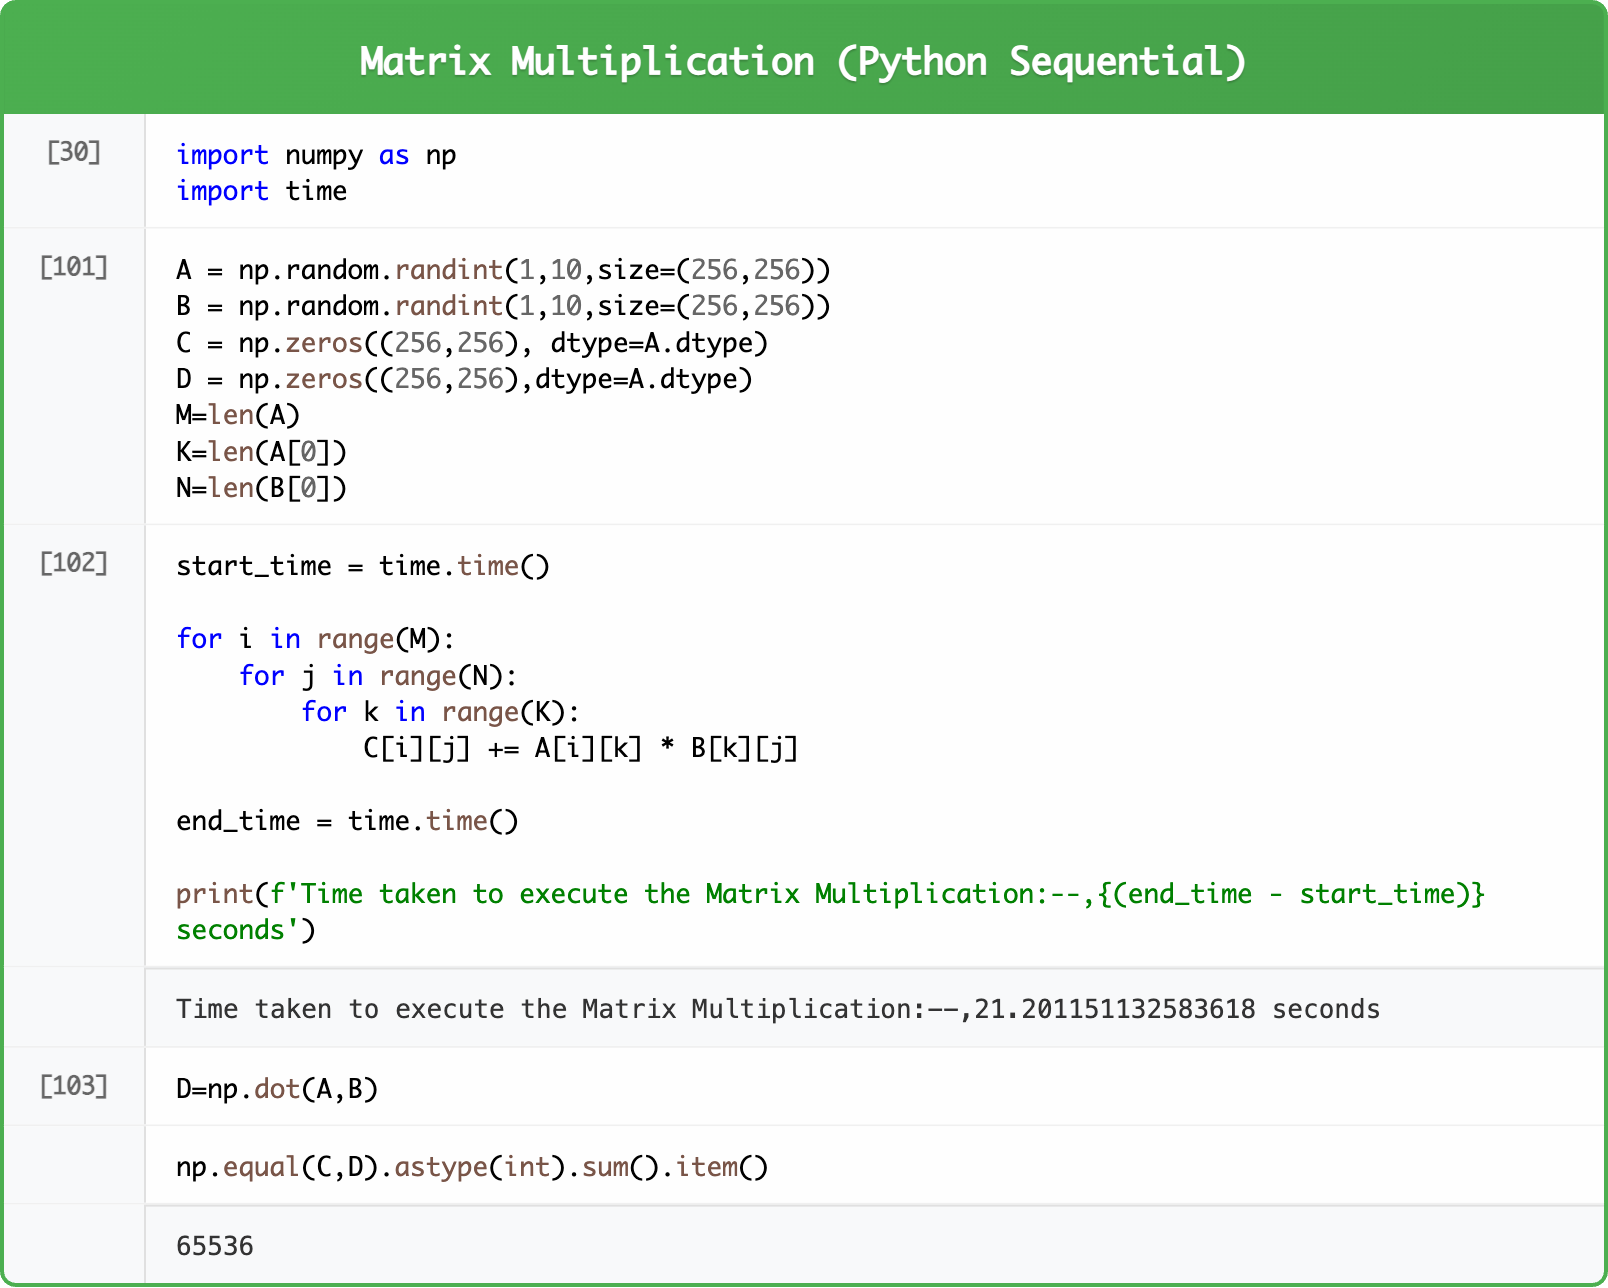Viewport: 1608px width, 1288px height.
Task: Click the print f-string statement line
Action: pyautogui.click(x=830, y=894)
